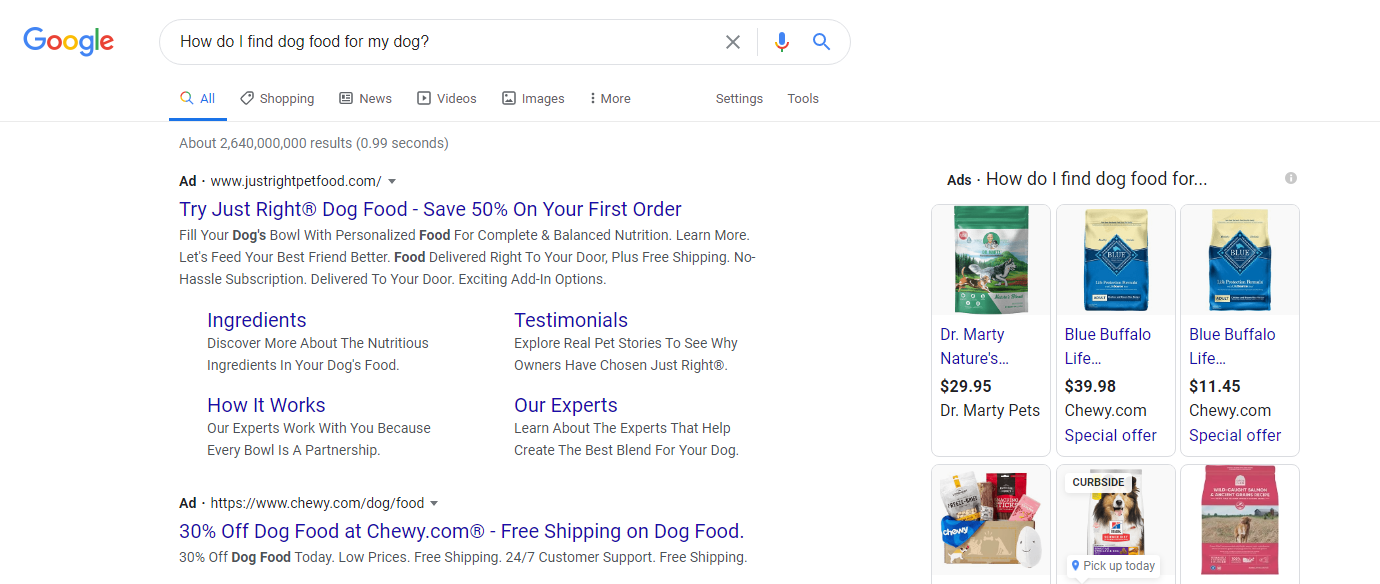Viewport: 1380px width, 584px height.
Task: Click the Dr. Marty Pets seller name
Action: click(990, 410)
